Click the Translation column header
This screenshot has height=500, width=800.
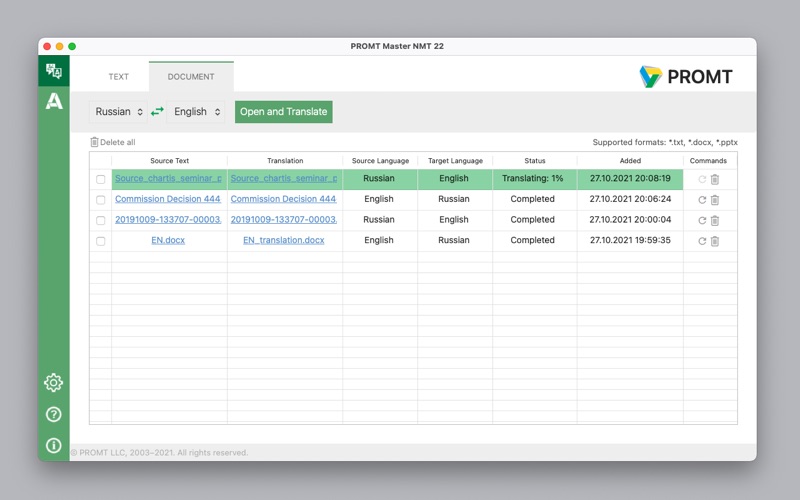285,161
